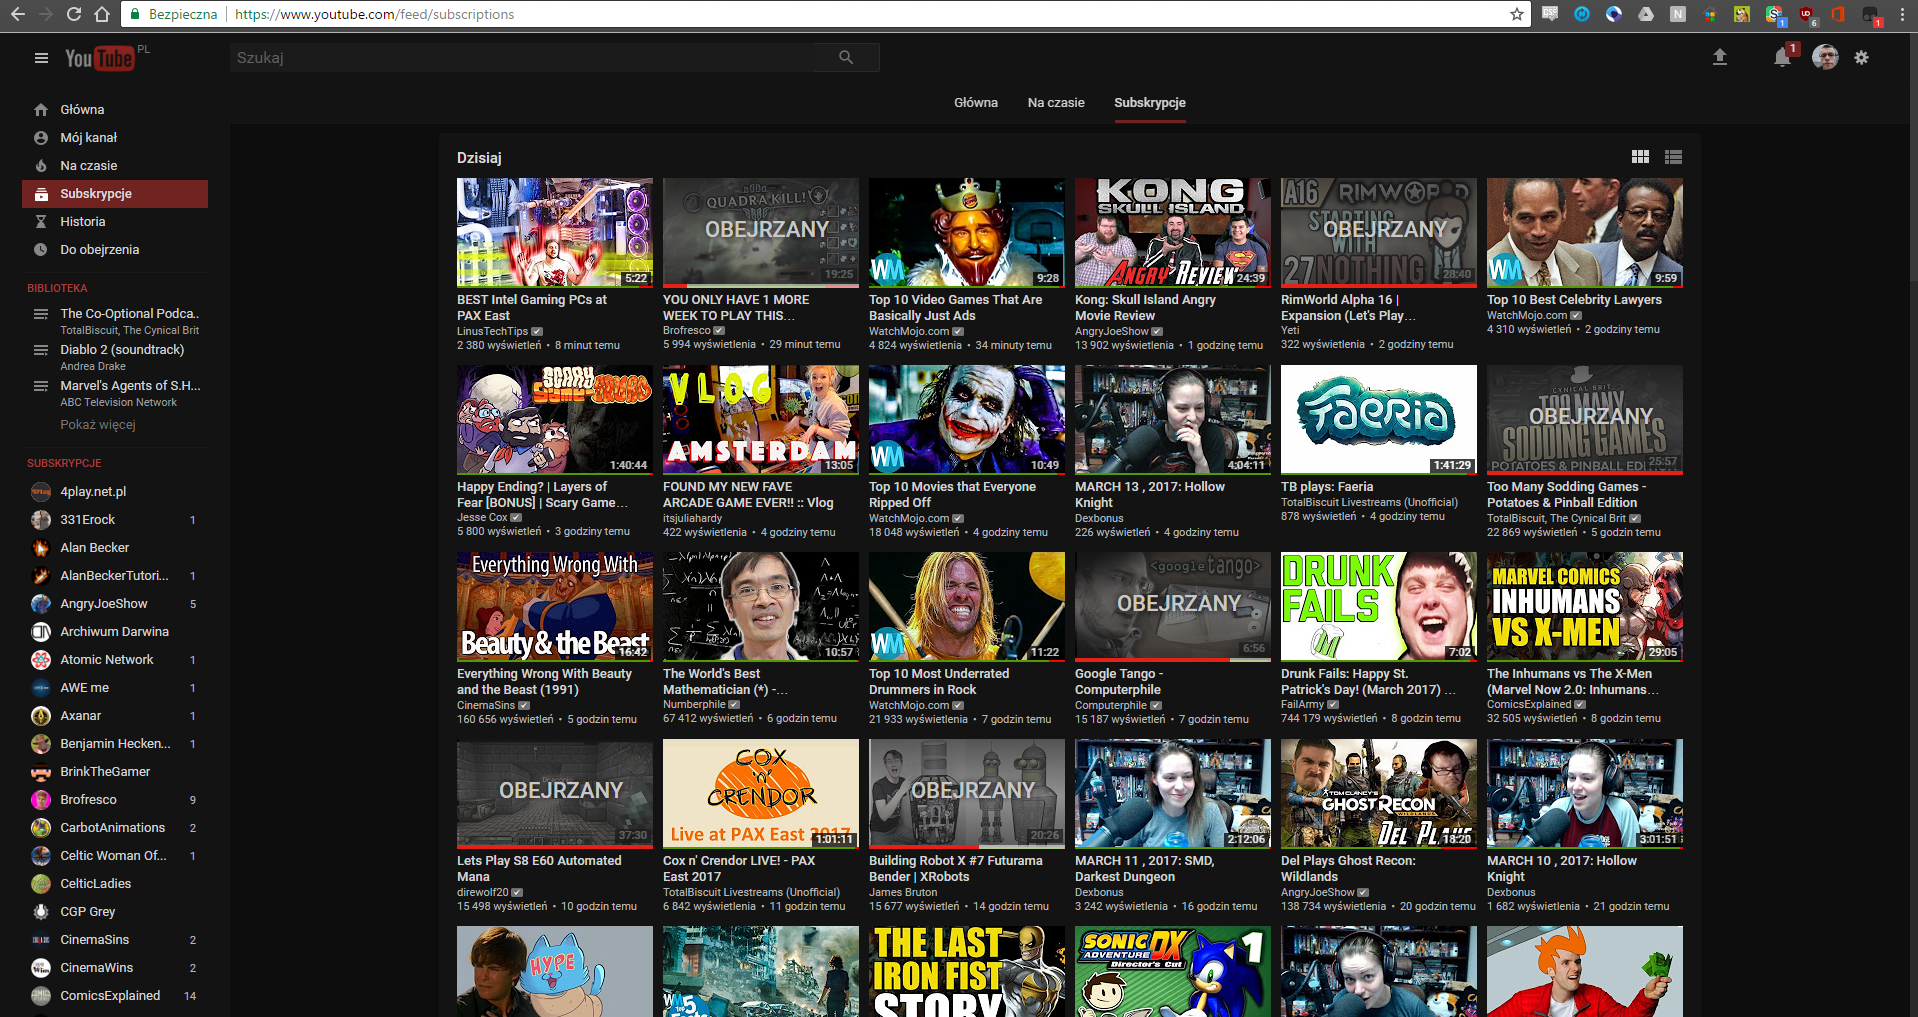Bookmark this page with the star icon
The width and height of the screenshot is (1918, 1017).
coord(1516,14)
